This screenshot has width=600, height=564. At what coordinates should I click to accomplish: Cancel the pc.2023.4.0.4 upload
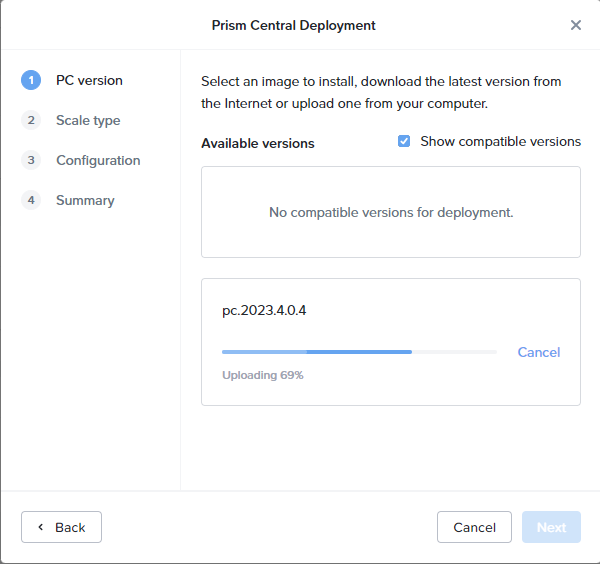click(538, 352)
